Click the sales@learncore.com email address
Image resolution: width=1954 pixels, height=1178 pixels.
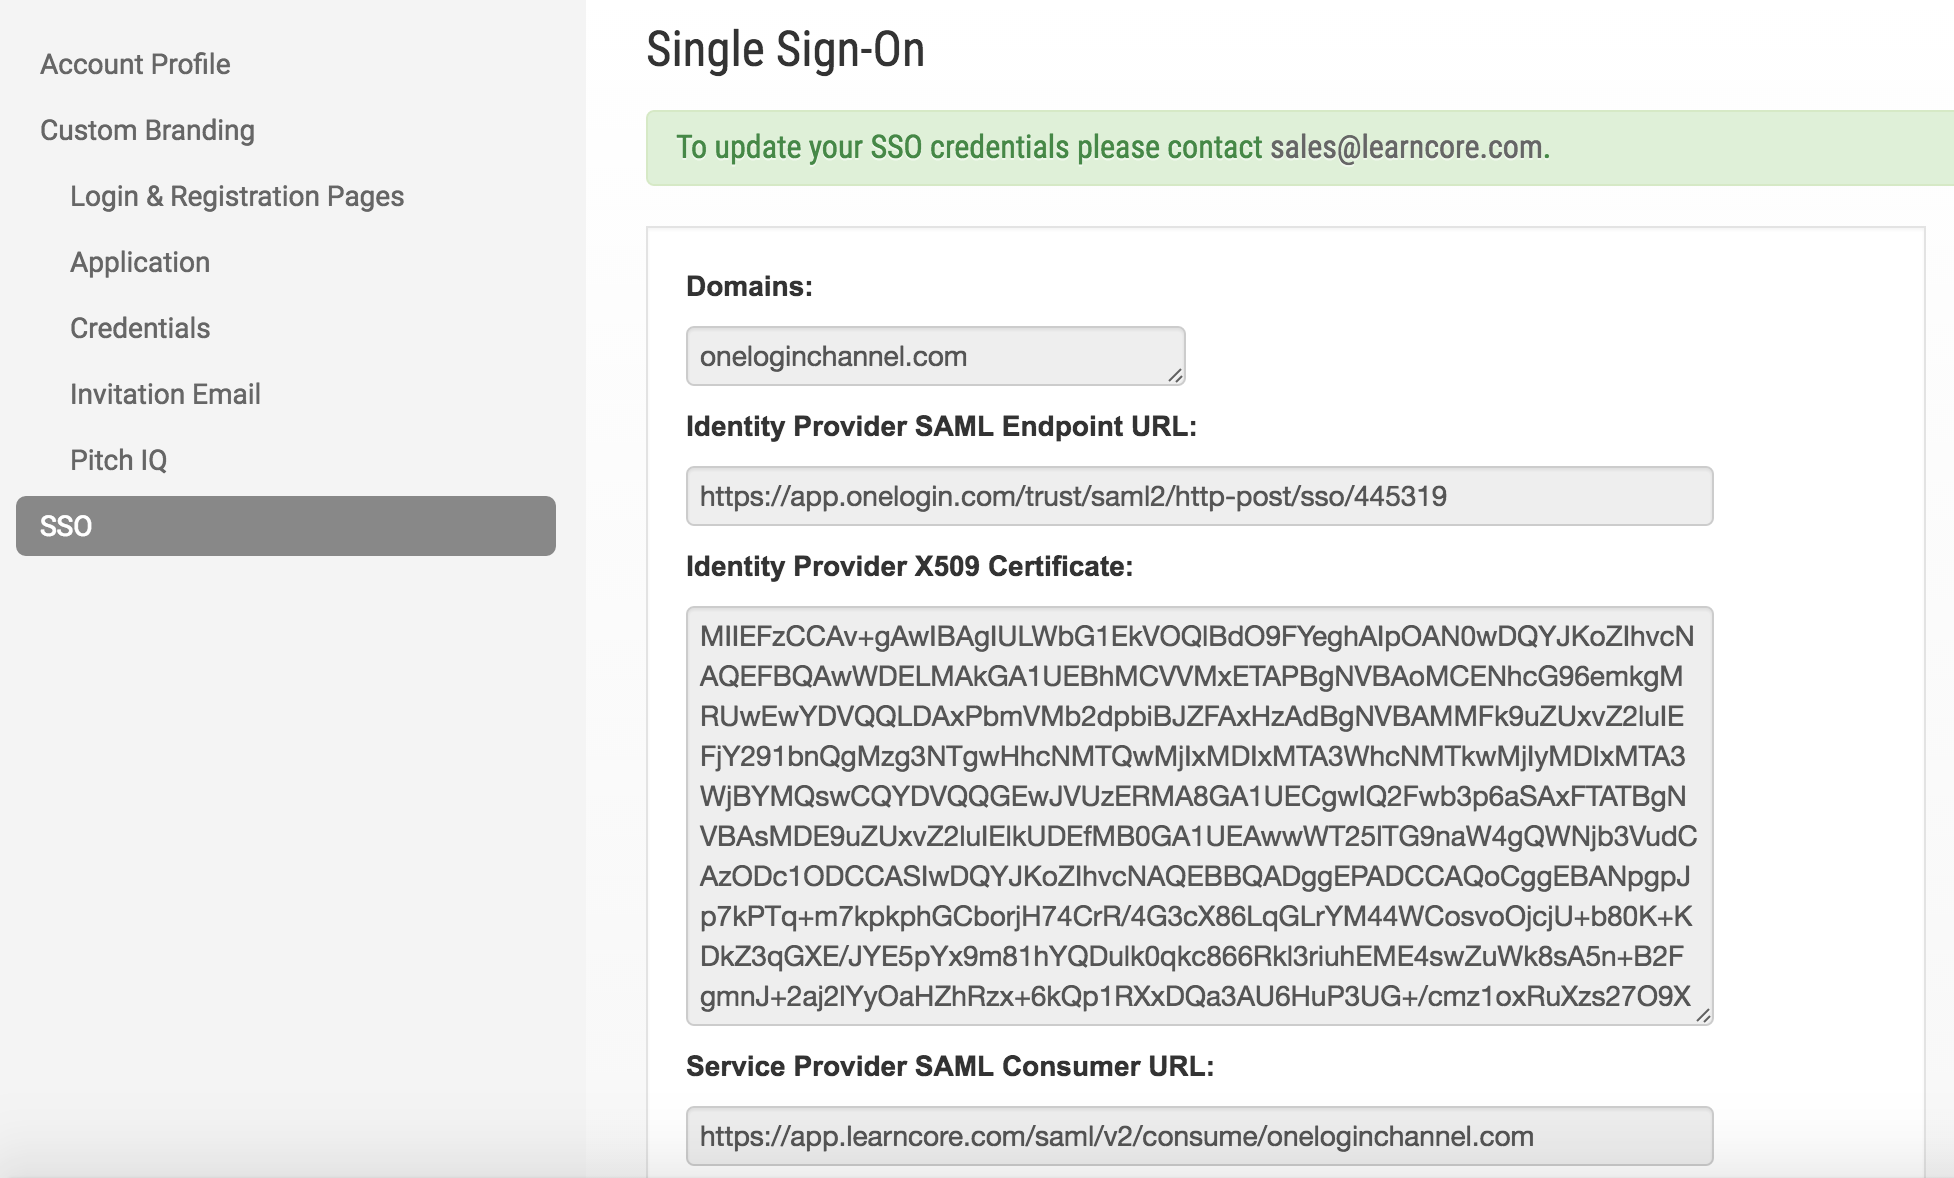tap(1409, 148)
